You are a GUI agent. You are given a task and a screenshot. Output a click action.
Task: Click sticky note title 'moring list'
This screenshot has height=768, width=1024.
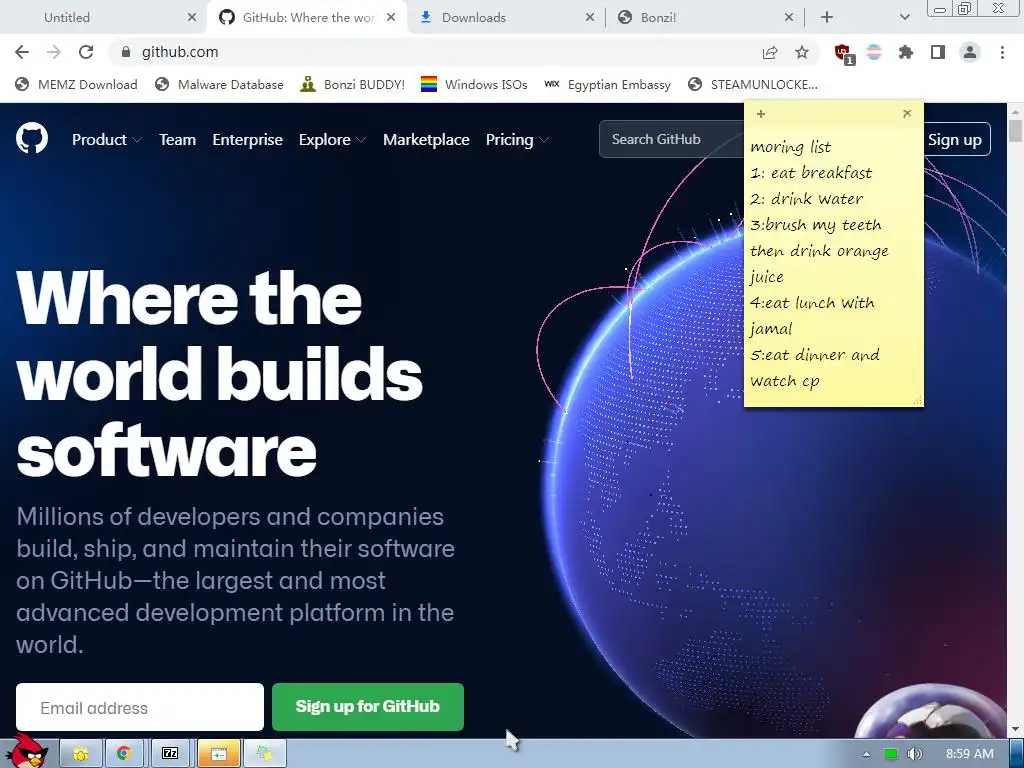click(791, 147)
